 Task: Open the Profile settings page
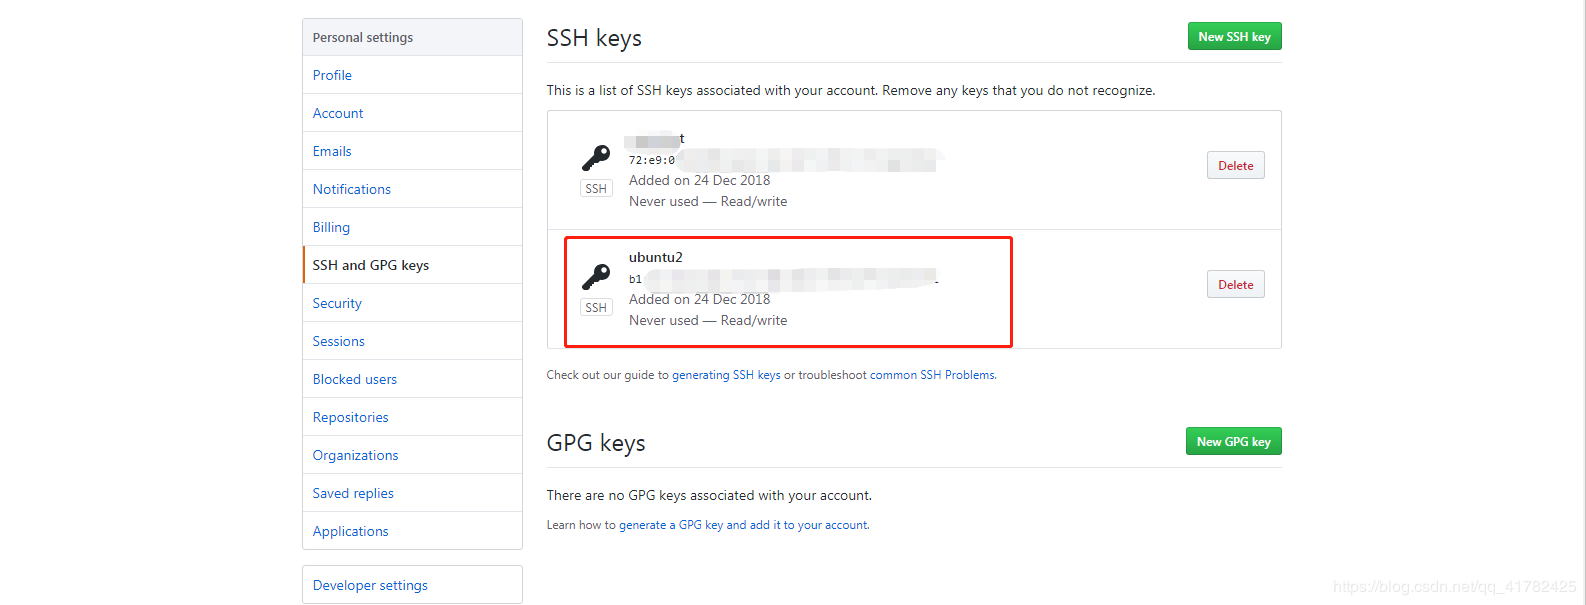(332, 75)
